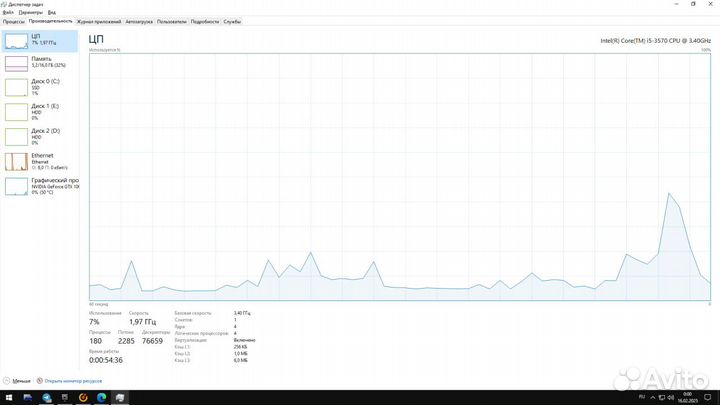Click the Windows Start button
This screenshot has height=405, width=720.
pyautogui.click(x=8, y=398)
